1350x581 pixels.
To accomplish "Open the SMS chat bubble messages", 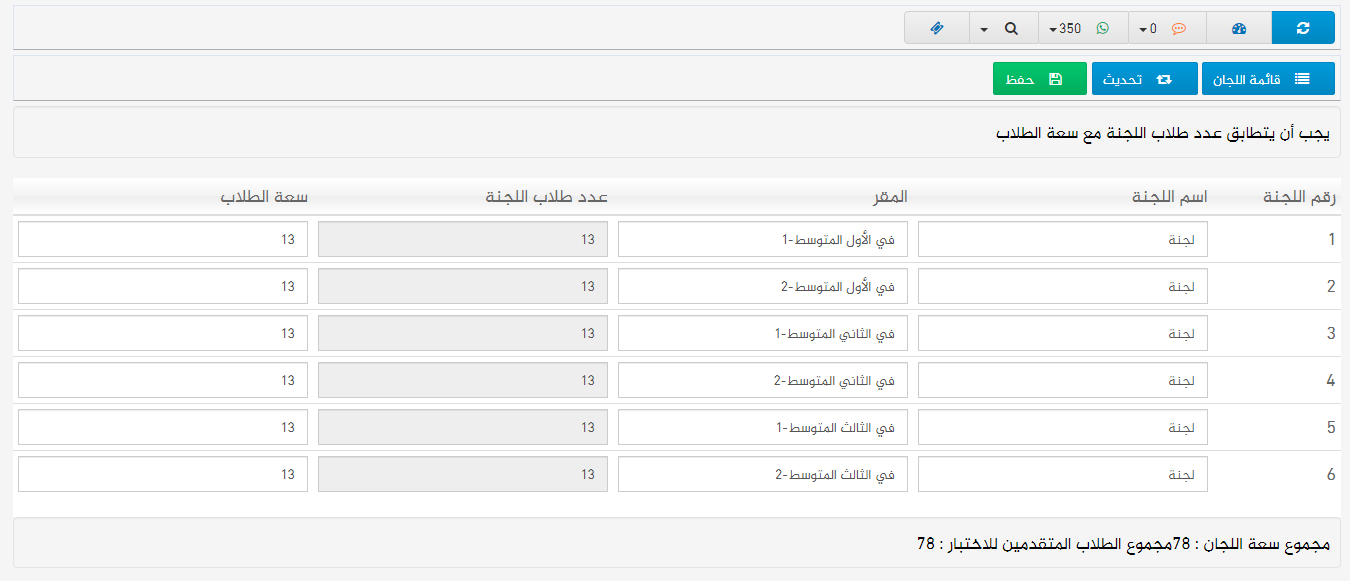I will (1179, 28).
